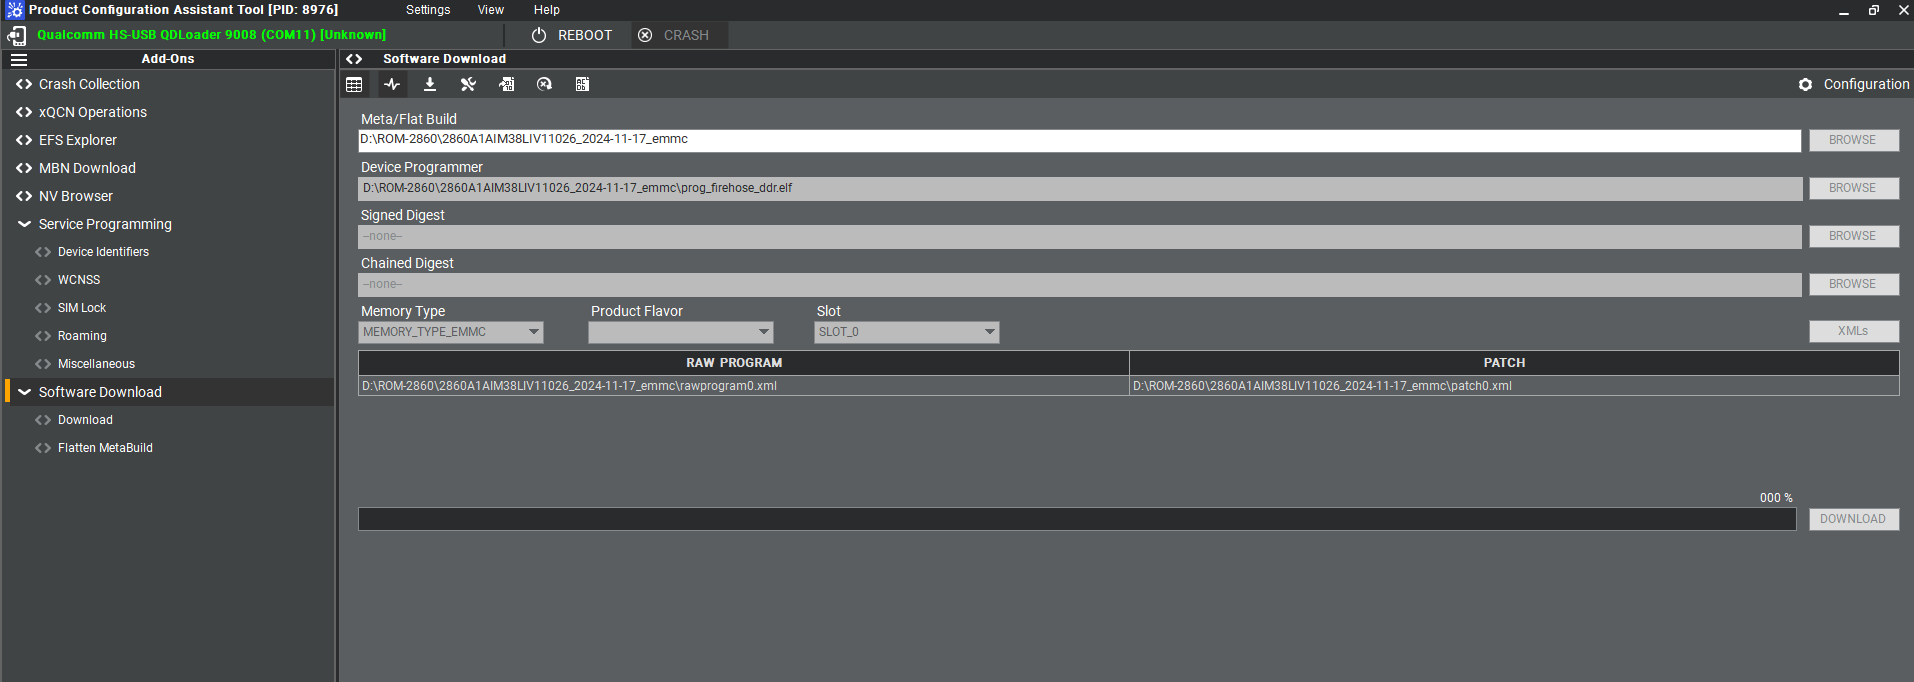
Task: Toggle the Add-Ons hamburger menu
Action: (19, 59)
